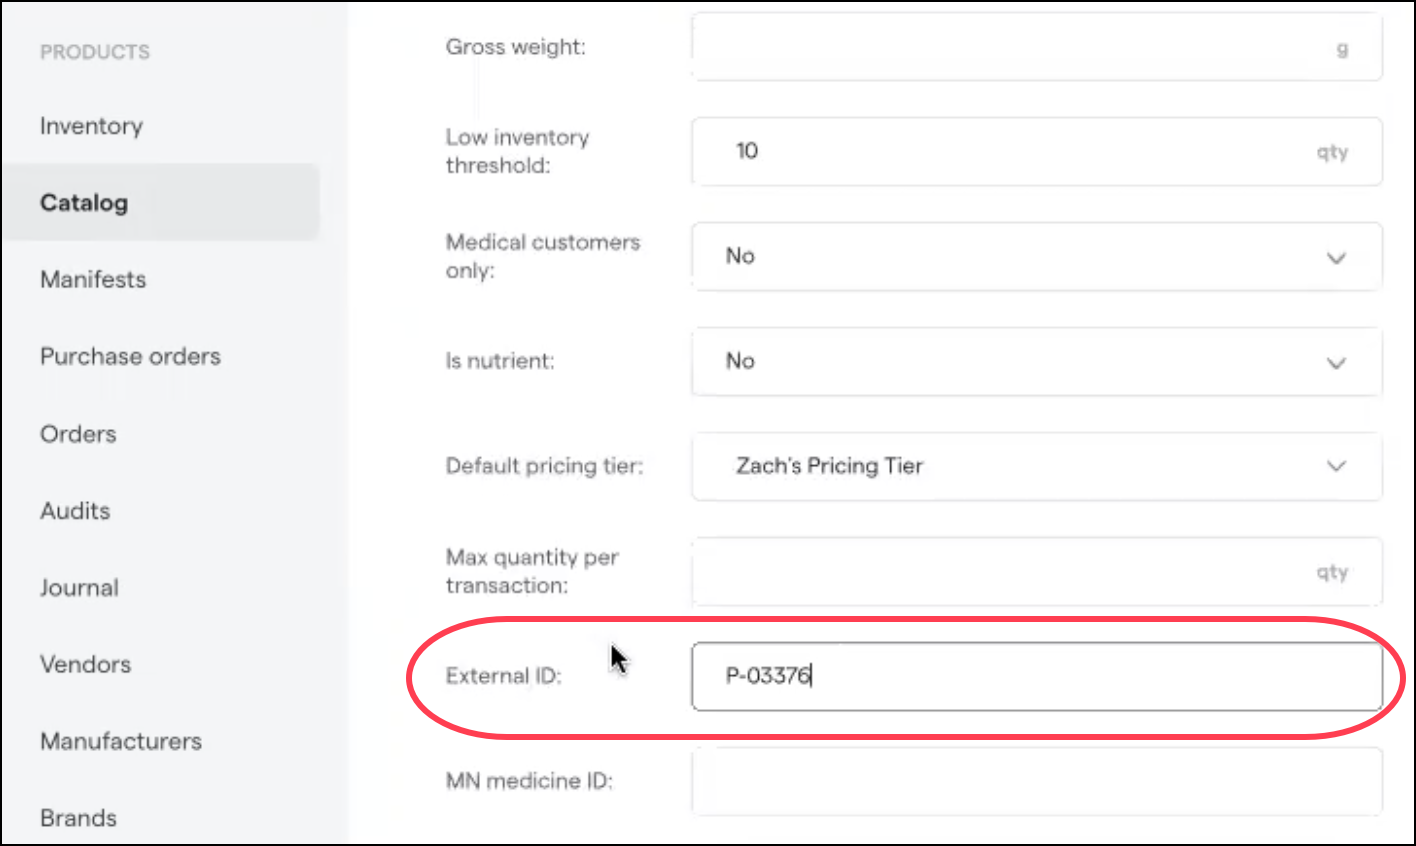Navigate to the Brands section
The image size is (1416, 846).
pos(78,818)
